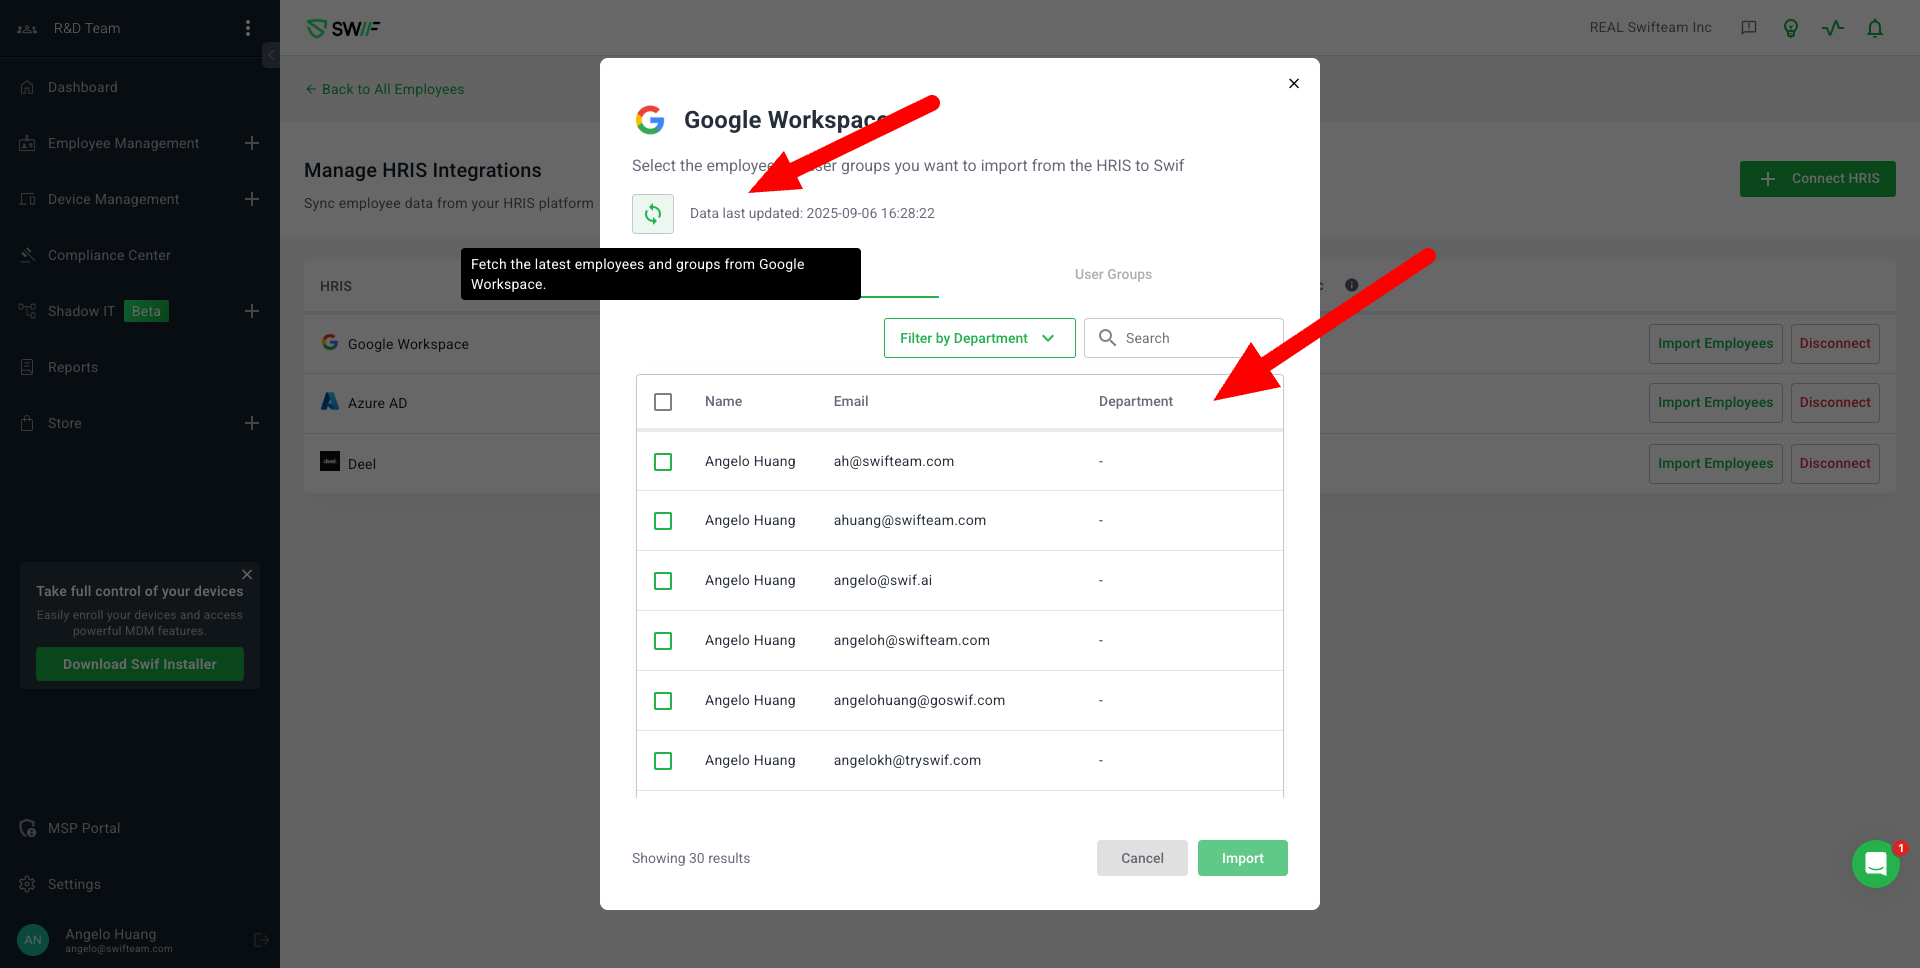The image size is (1920, 968).
Task: Select the checkbox for angelo@swif.ai
Action: pos(663,581)
